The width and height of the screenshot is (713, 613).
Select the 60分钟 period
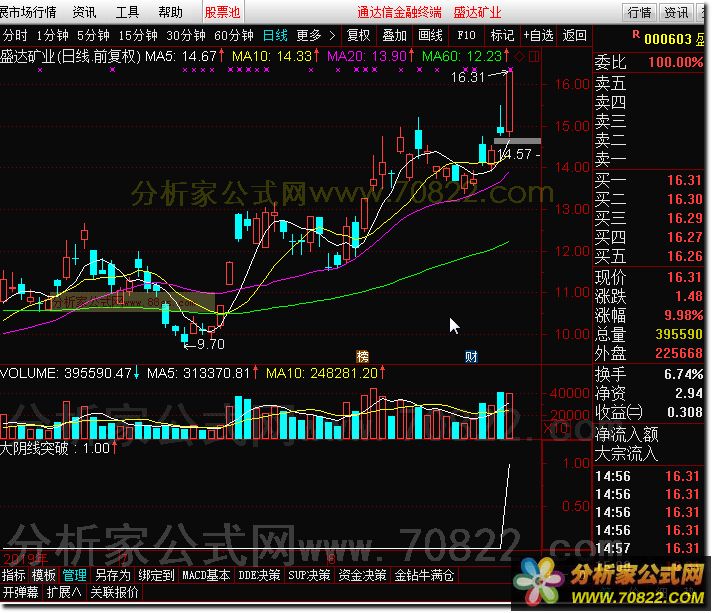click(233, 35)
